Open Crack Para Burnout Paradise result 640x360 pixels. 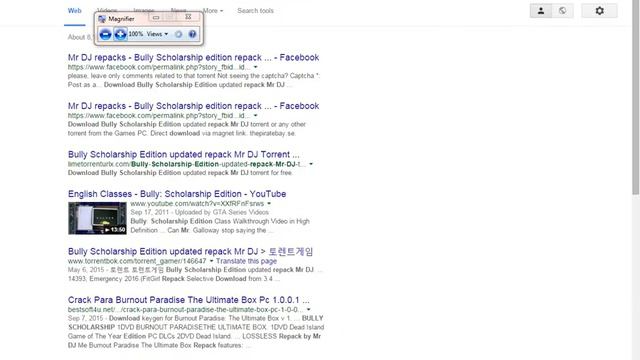pos(189,300)
